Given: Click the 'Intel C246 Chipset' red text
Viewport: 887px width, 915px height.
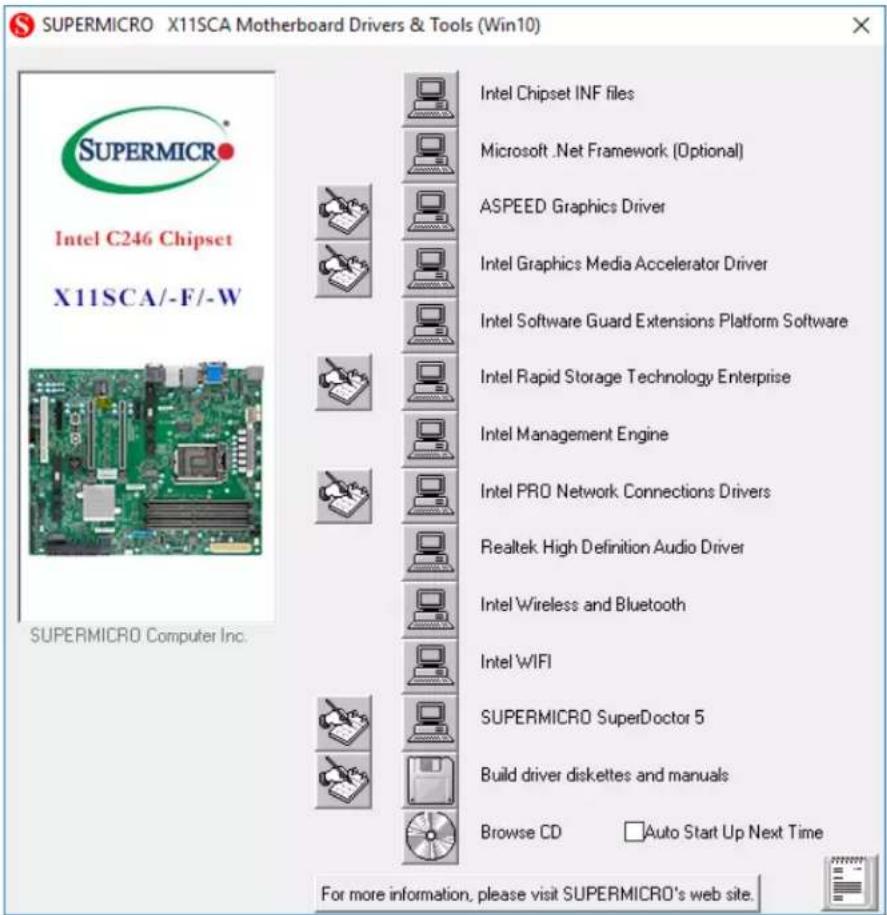Looking at the screenshot, I should click(144, 239).
